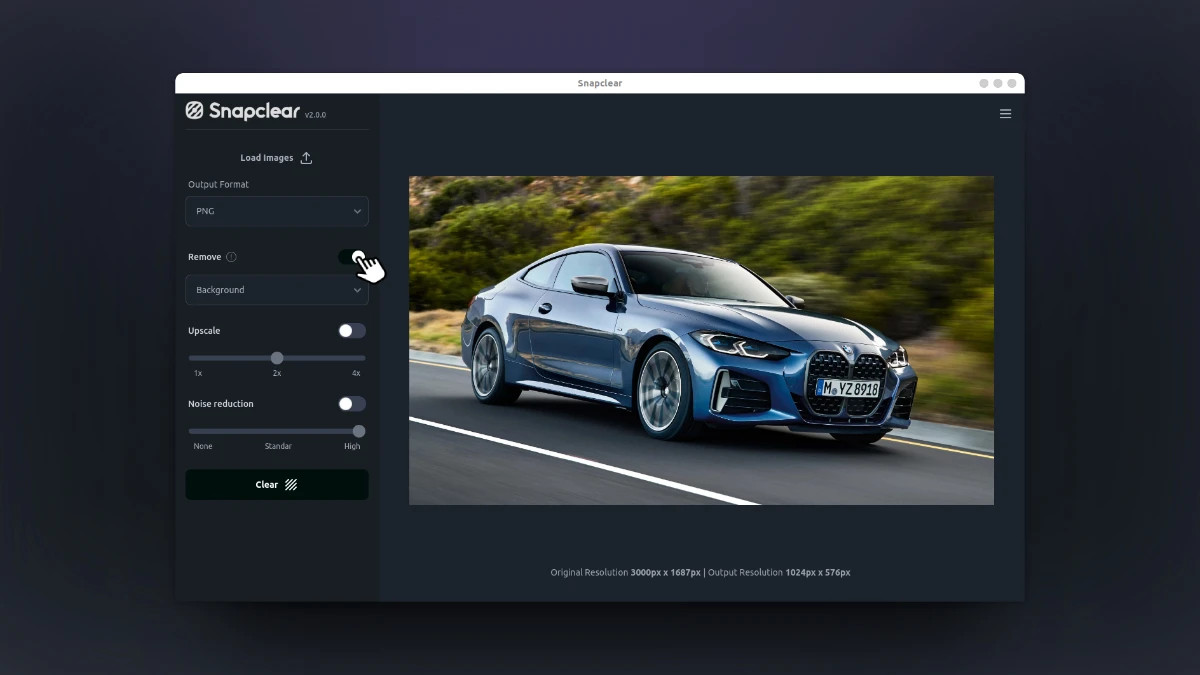Click the Noise reduction slider handle at High
The height and width of the screenshot is (675, 1200).
(x=359, y=431)
